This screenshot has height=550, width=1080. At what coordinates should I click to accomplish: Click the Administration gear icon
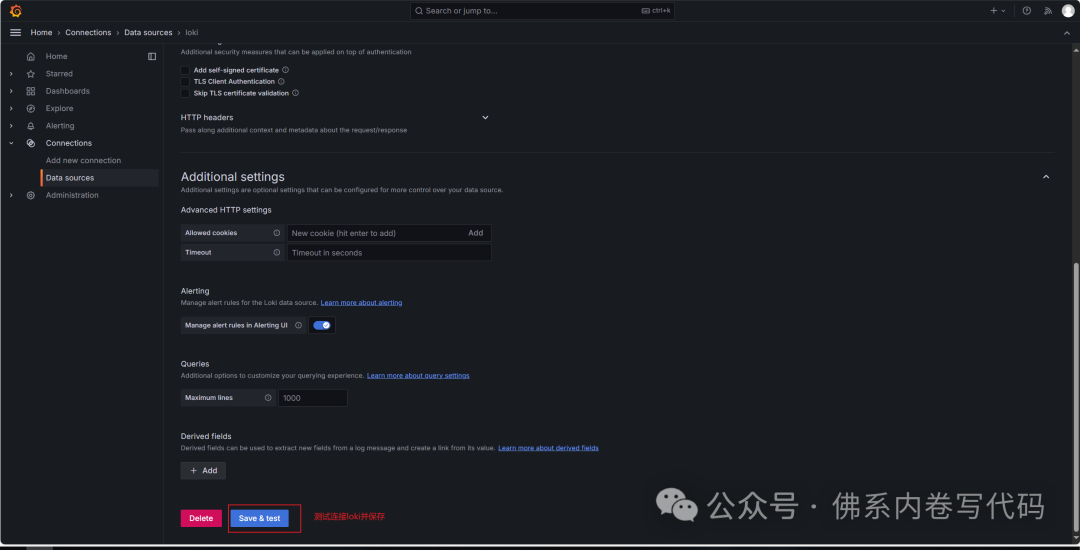(x=30, y=195)
